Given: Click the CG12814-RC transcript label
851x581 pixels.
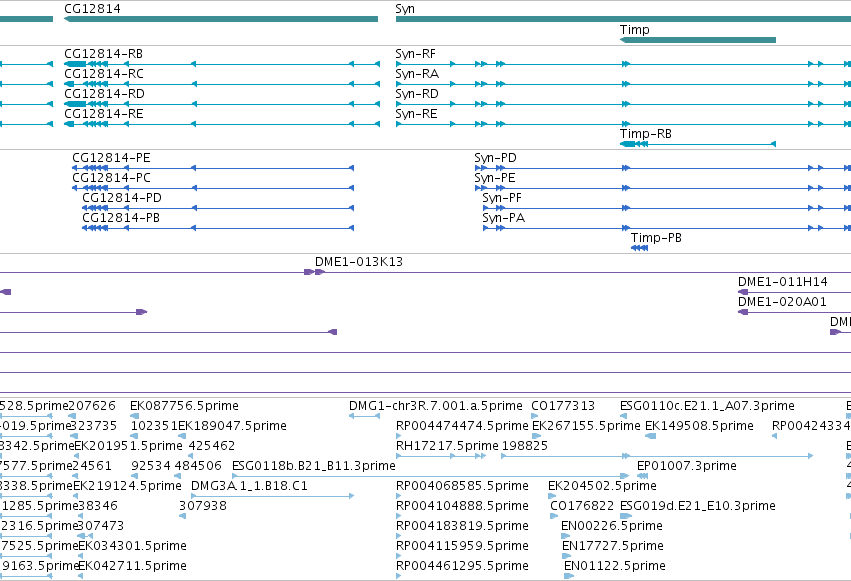Looking at the screenshot, I should coord(104,74).
